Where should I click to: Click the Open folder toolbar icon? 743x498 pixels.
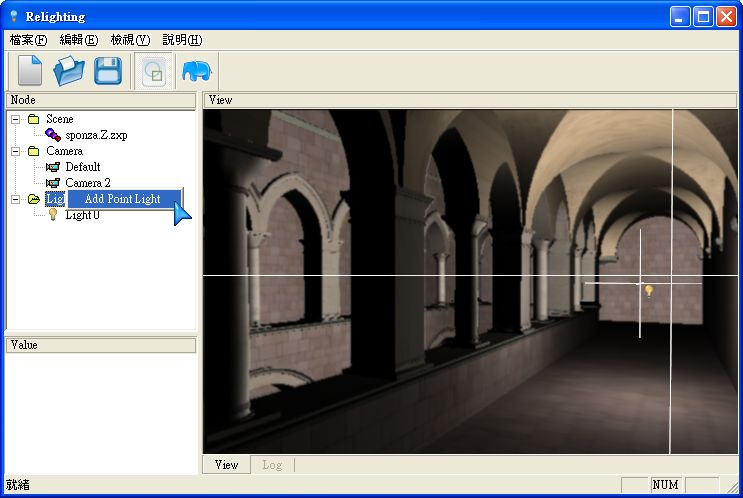69,71
